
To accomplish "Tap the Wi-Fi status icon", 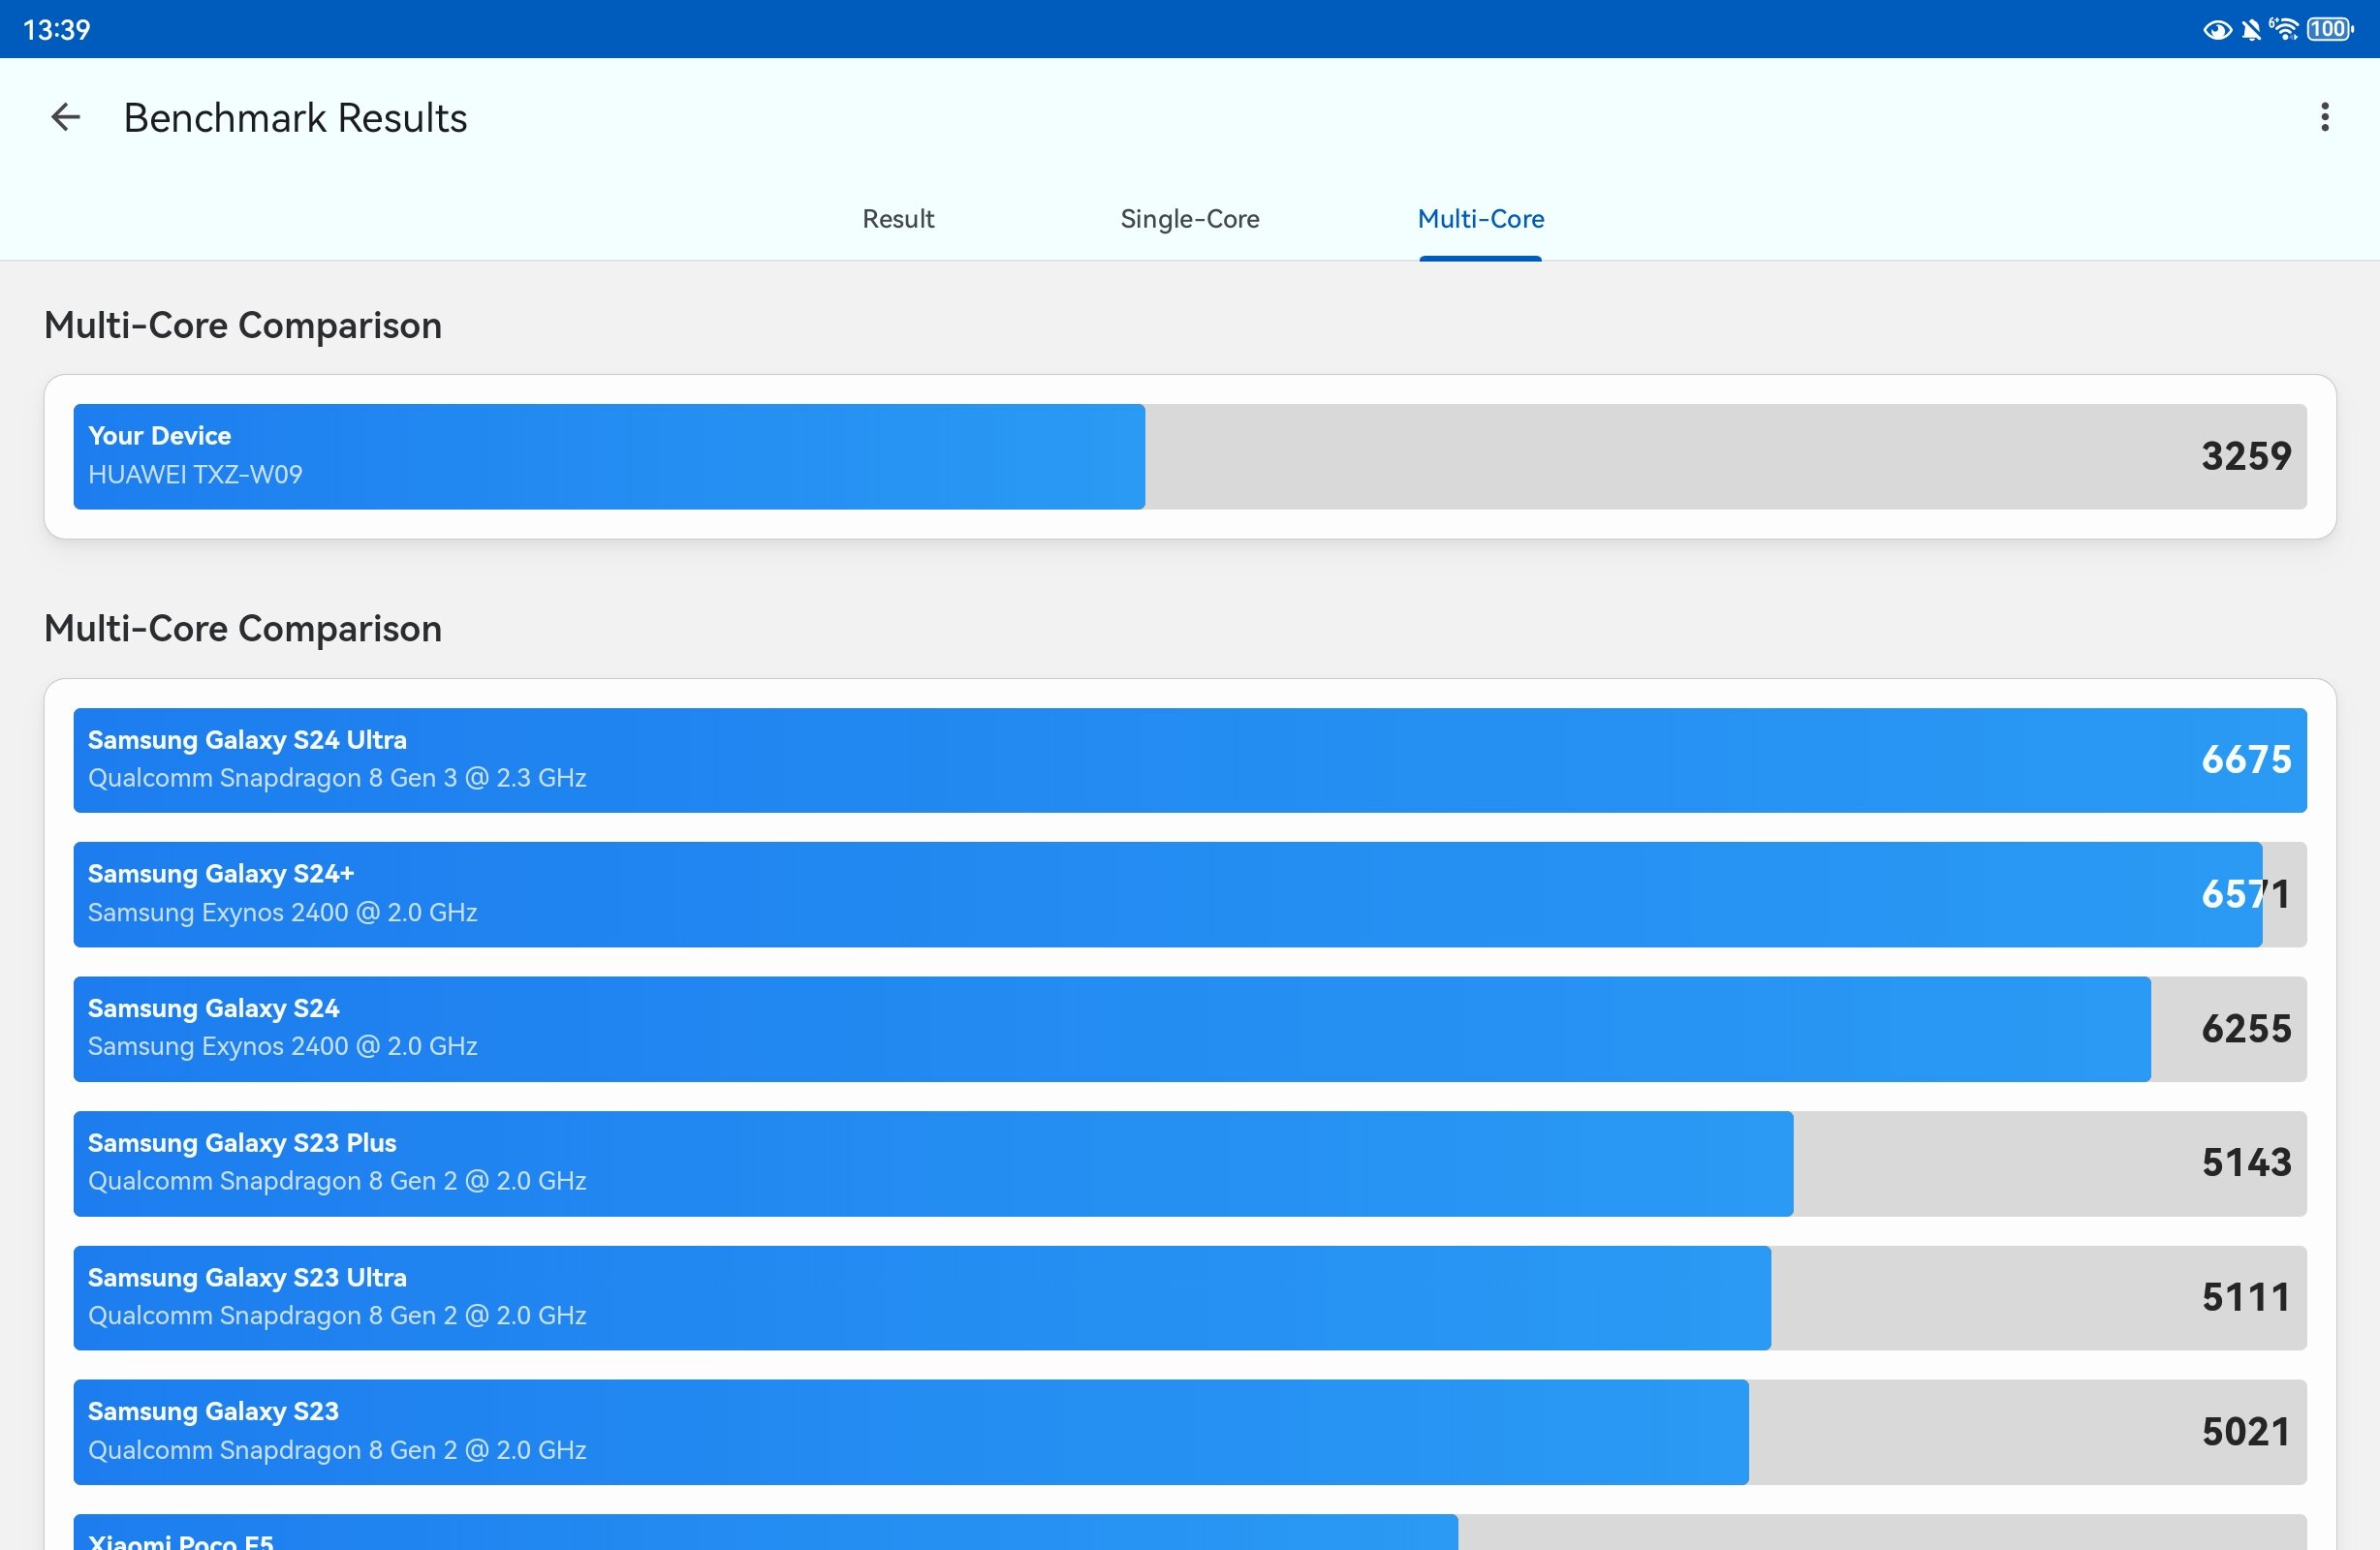I will coord(2284,29).
